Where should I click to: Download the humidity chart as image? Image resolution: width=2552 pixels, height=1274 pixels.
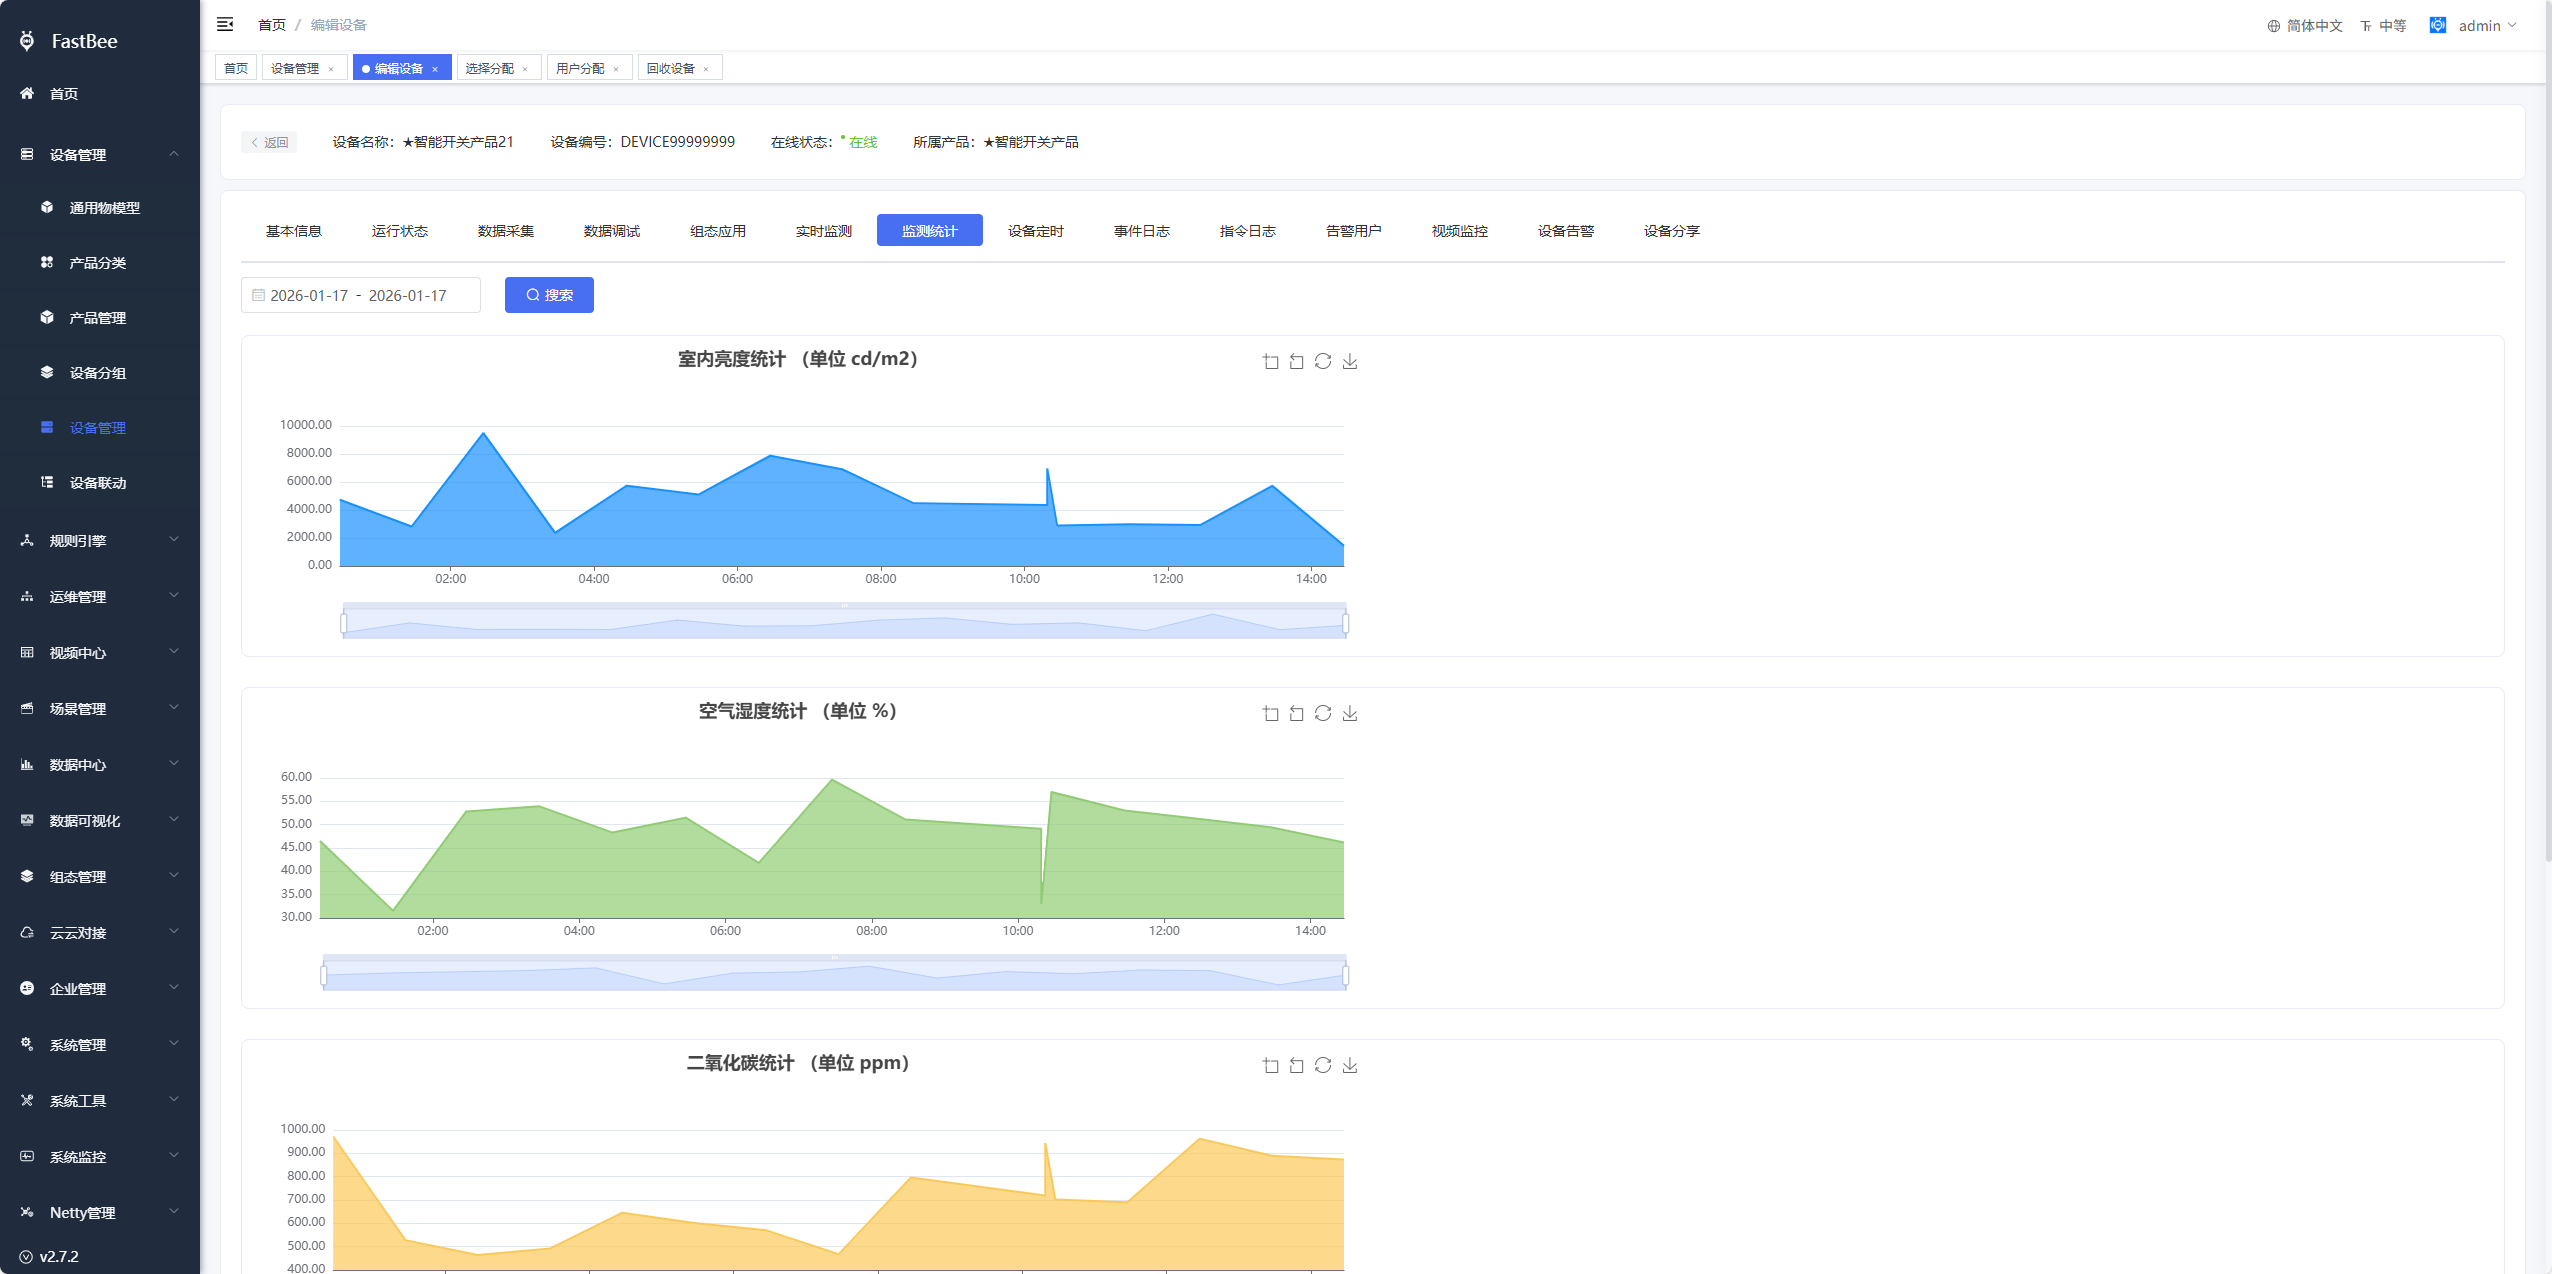coord(1350,713)
